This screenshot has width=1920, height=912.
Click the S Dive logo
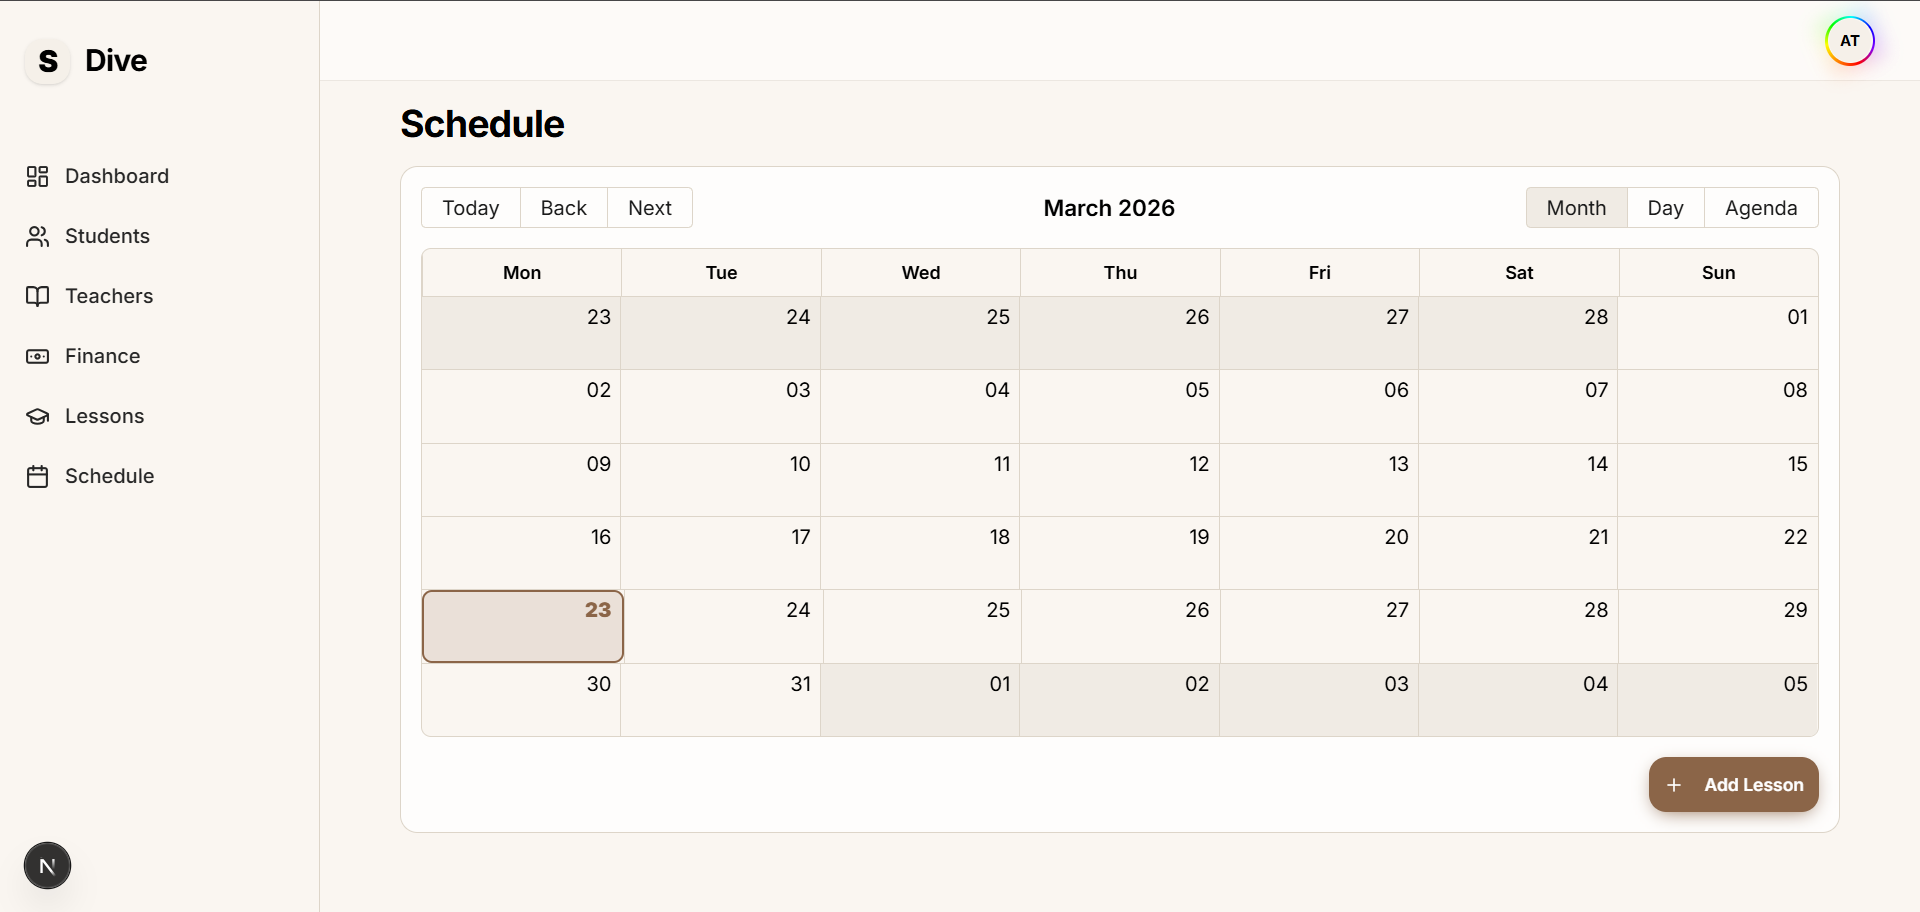(x=84, y=60)
